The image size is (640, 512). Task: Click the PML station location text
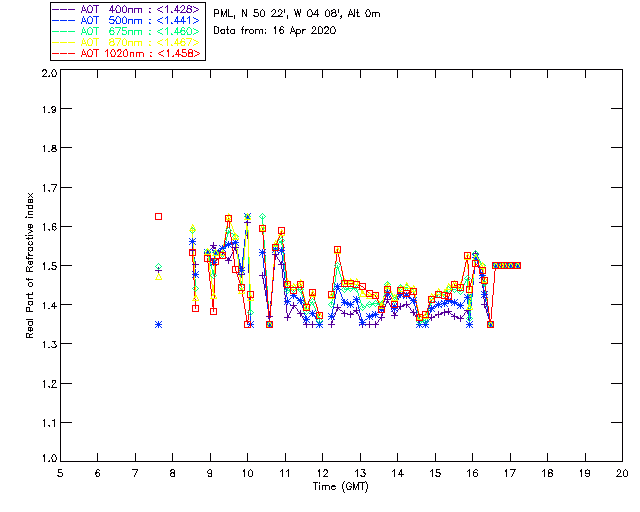[297, 13]
